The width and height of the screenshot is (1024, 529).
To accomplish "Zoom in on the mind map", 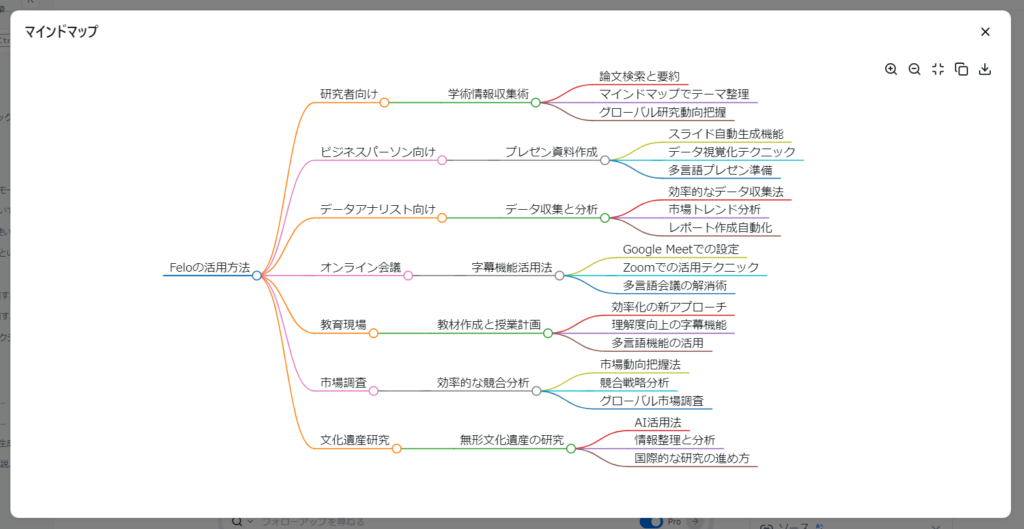I will [x=891, y=69].
